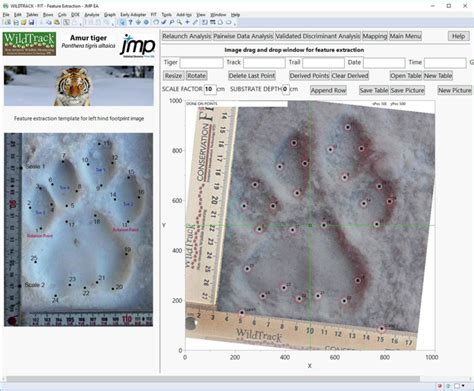Select the question mark help tool
The width and height of the screenshot is (474, 391).
point(130,22)
